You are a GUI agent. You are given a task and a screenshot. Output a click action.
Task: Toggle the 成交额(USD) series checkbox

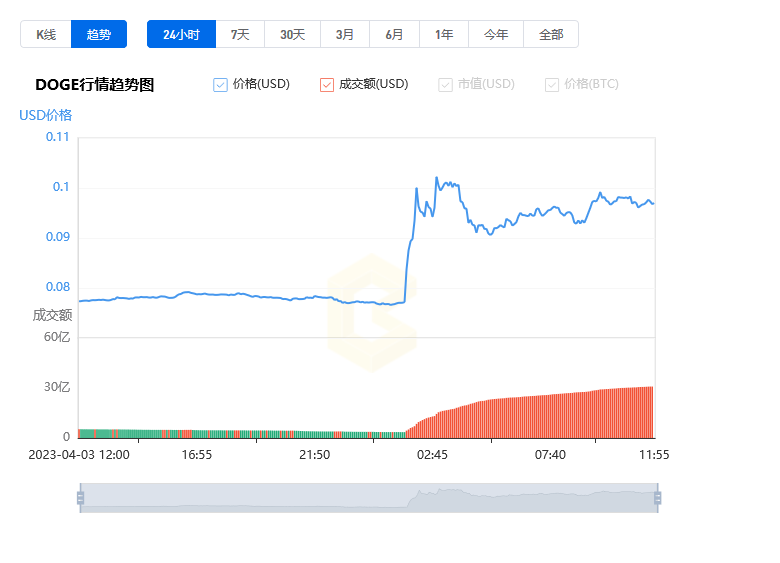[x=327, y=85]
